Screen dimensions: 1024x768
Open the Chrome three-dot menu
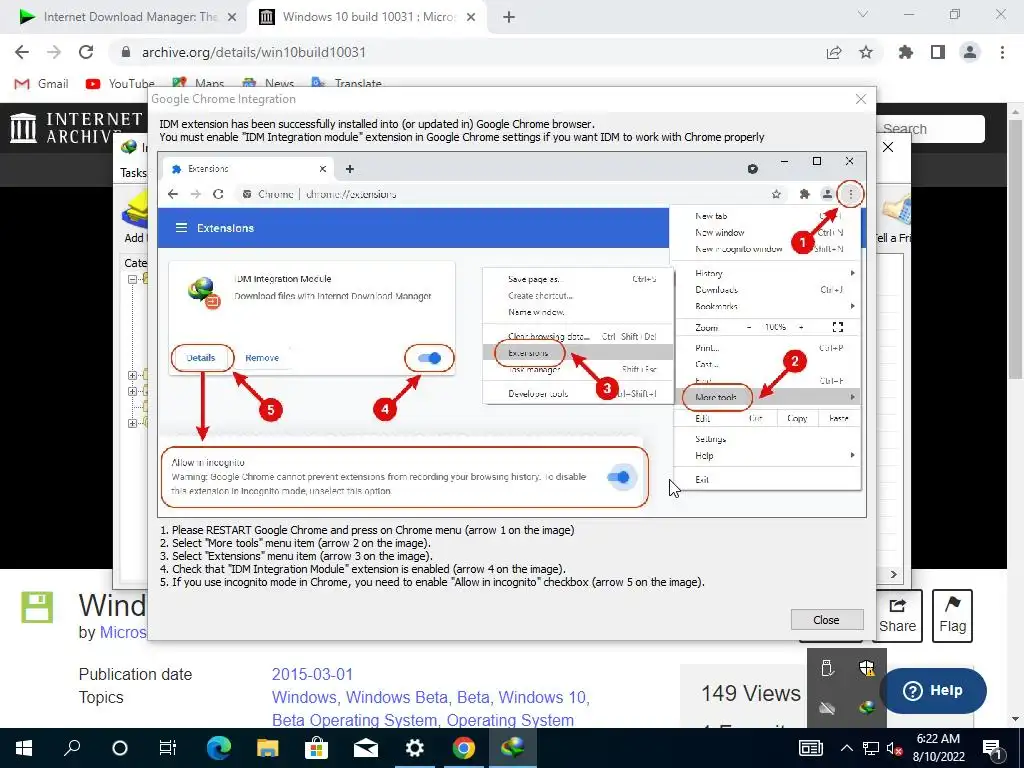1002,52
